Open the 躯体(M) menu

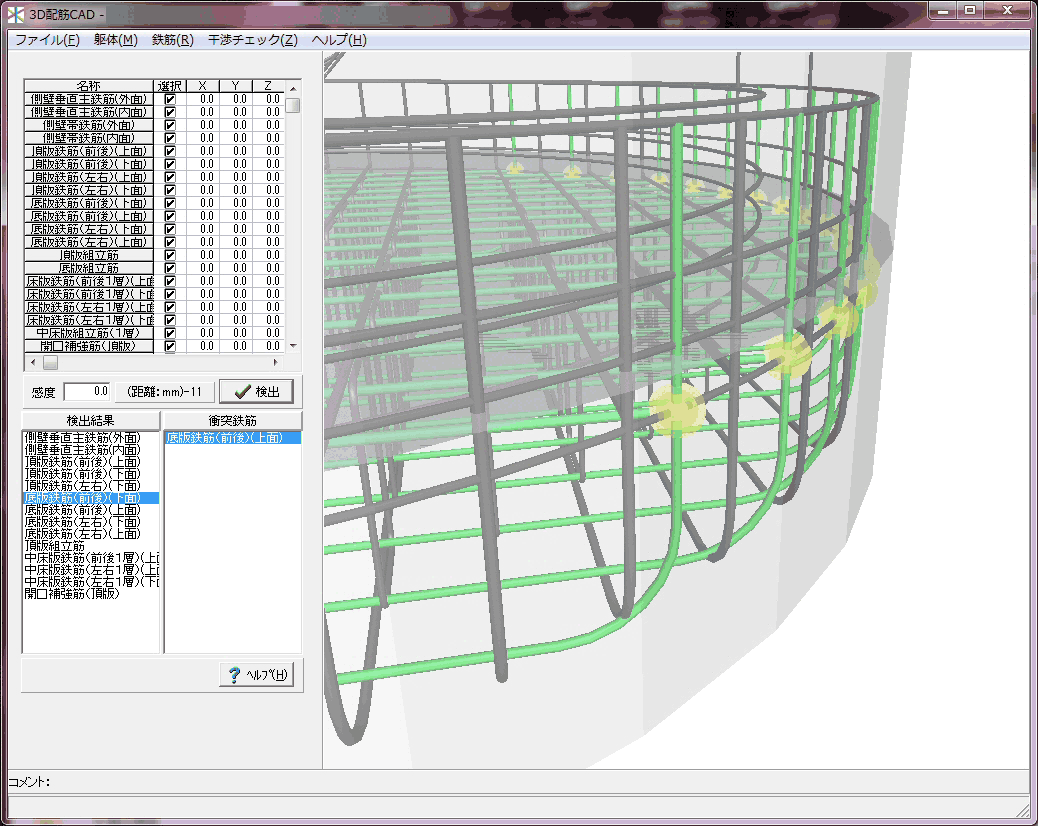tap(116, 40)
